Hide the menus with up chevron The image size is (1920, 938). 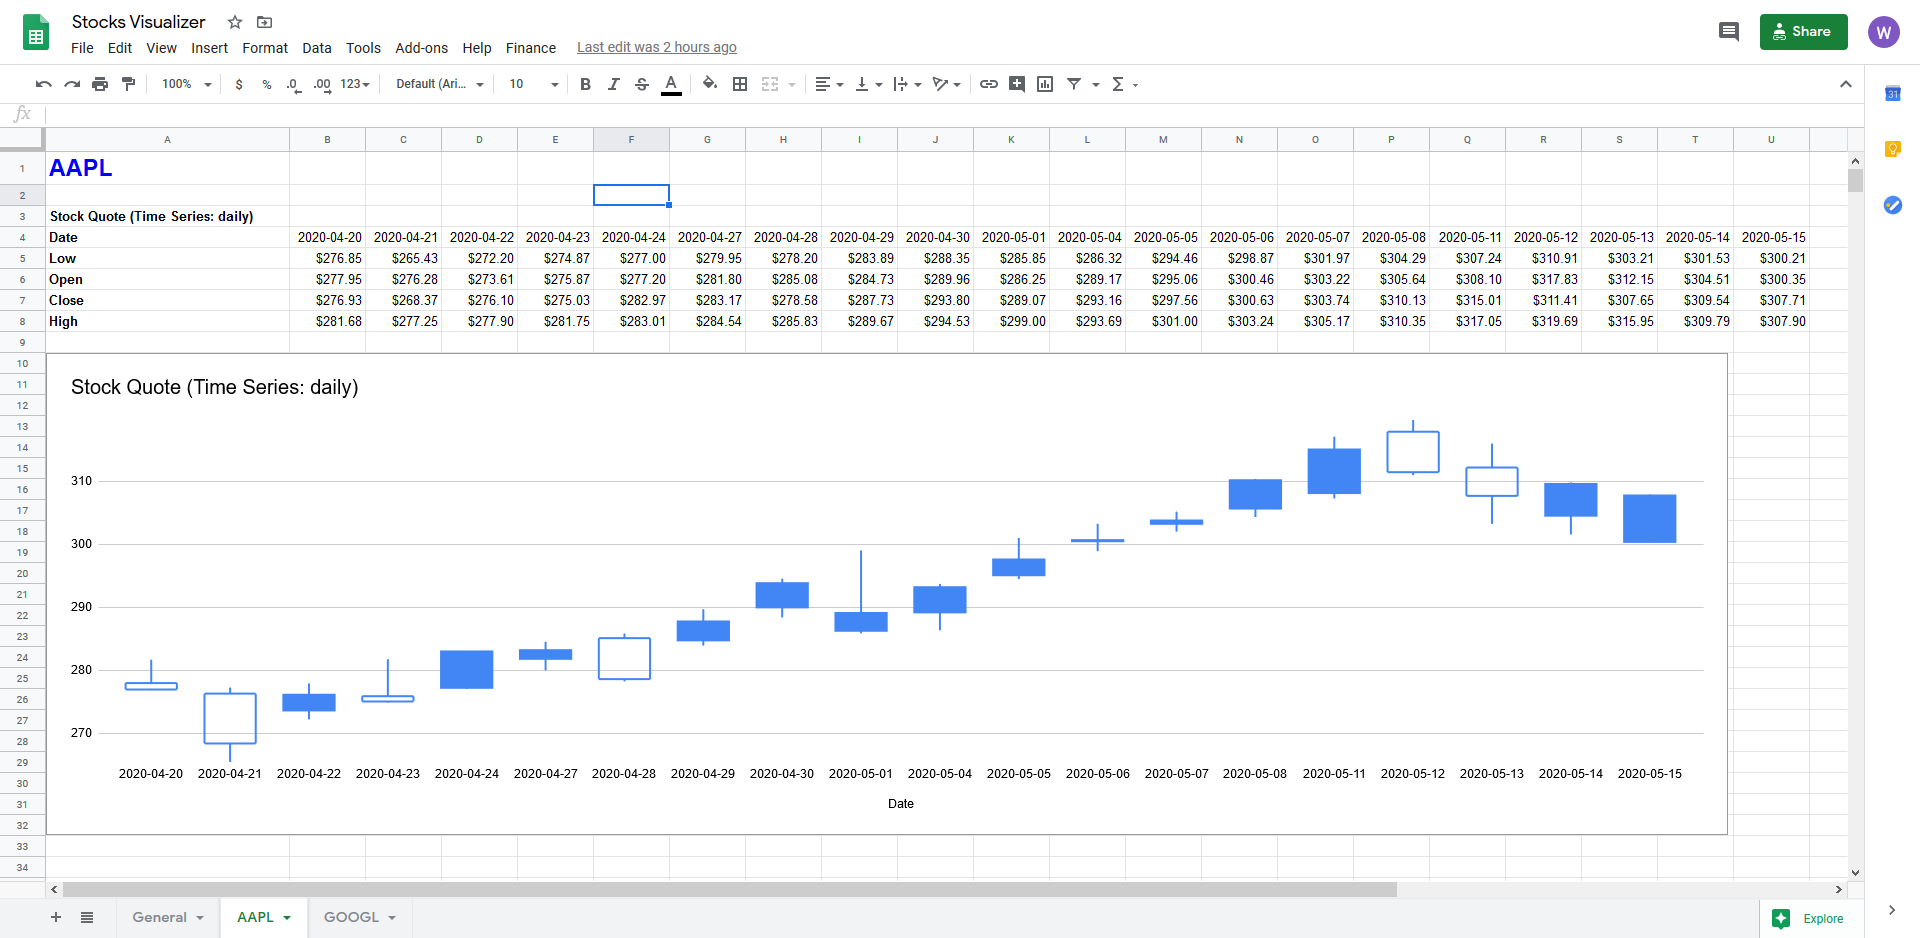[1846, 84]
